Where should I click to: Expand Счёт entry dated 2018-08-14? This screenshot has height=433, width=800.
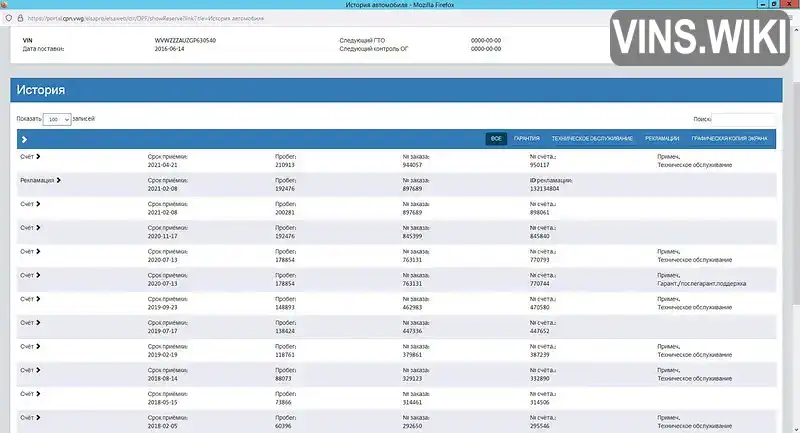[38, 370]
